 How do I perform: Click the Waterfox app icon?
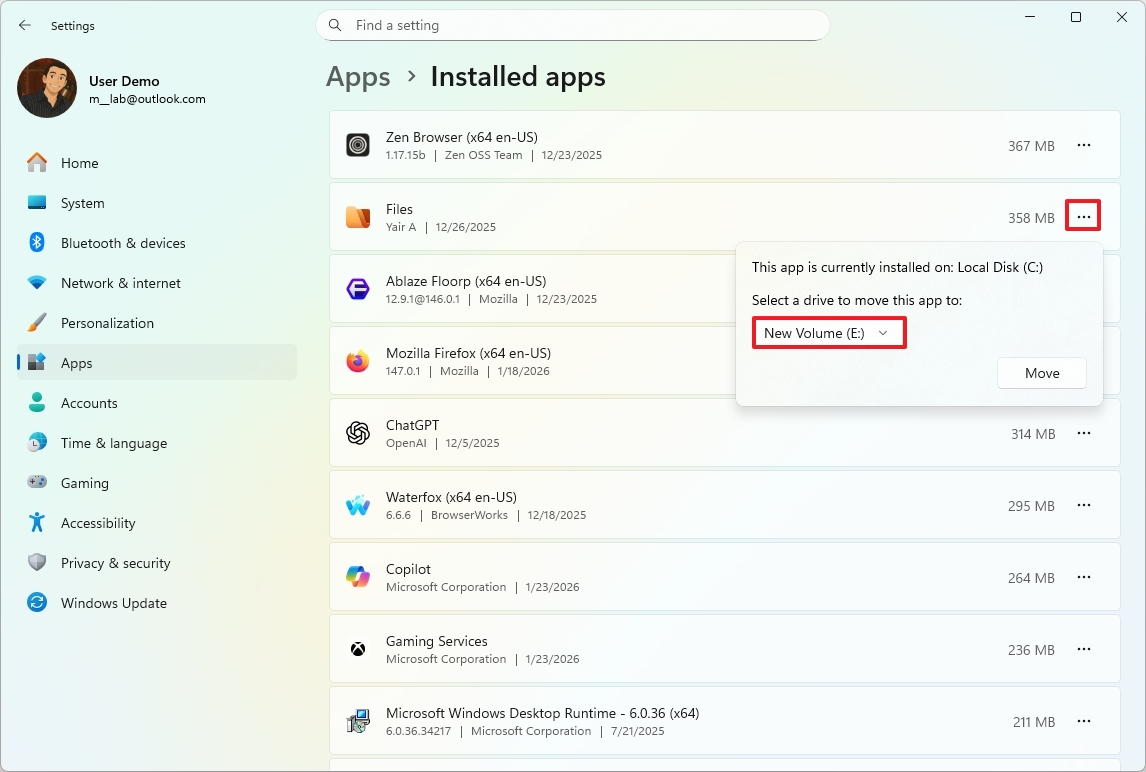point(358,505)
